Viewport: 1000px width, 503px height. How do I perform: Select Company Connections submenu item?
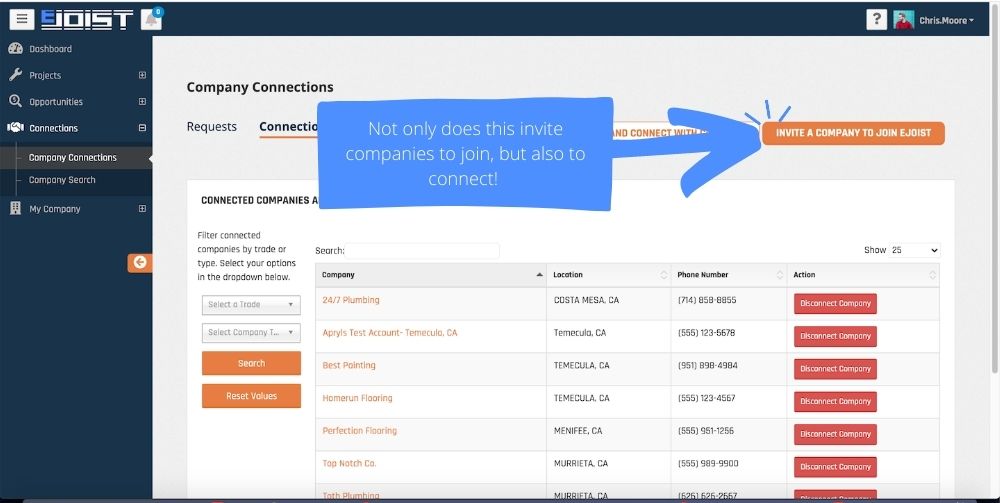(73, 157)
